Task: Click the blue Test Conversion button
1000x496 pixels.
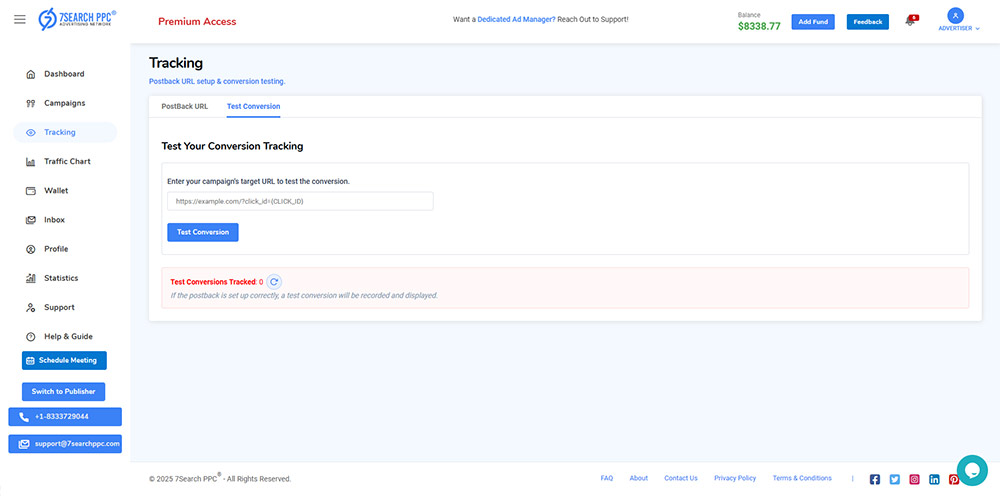Action: [202, 232]
